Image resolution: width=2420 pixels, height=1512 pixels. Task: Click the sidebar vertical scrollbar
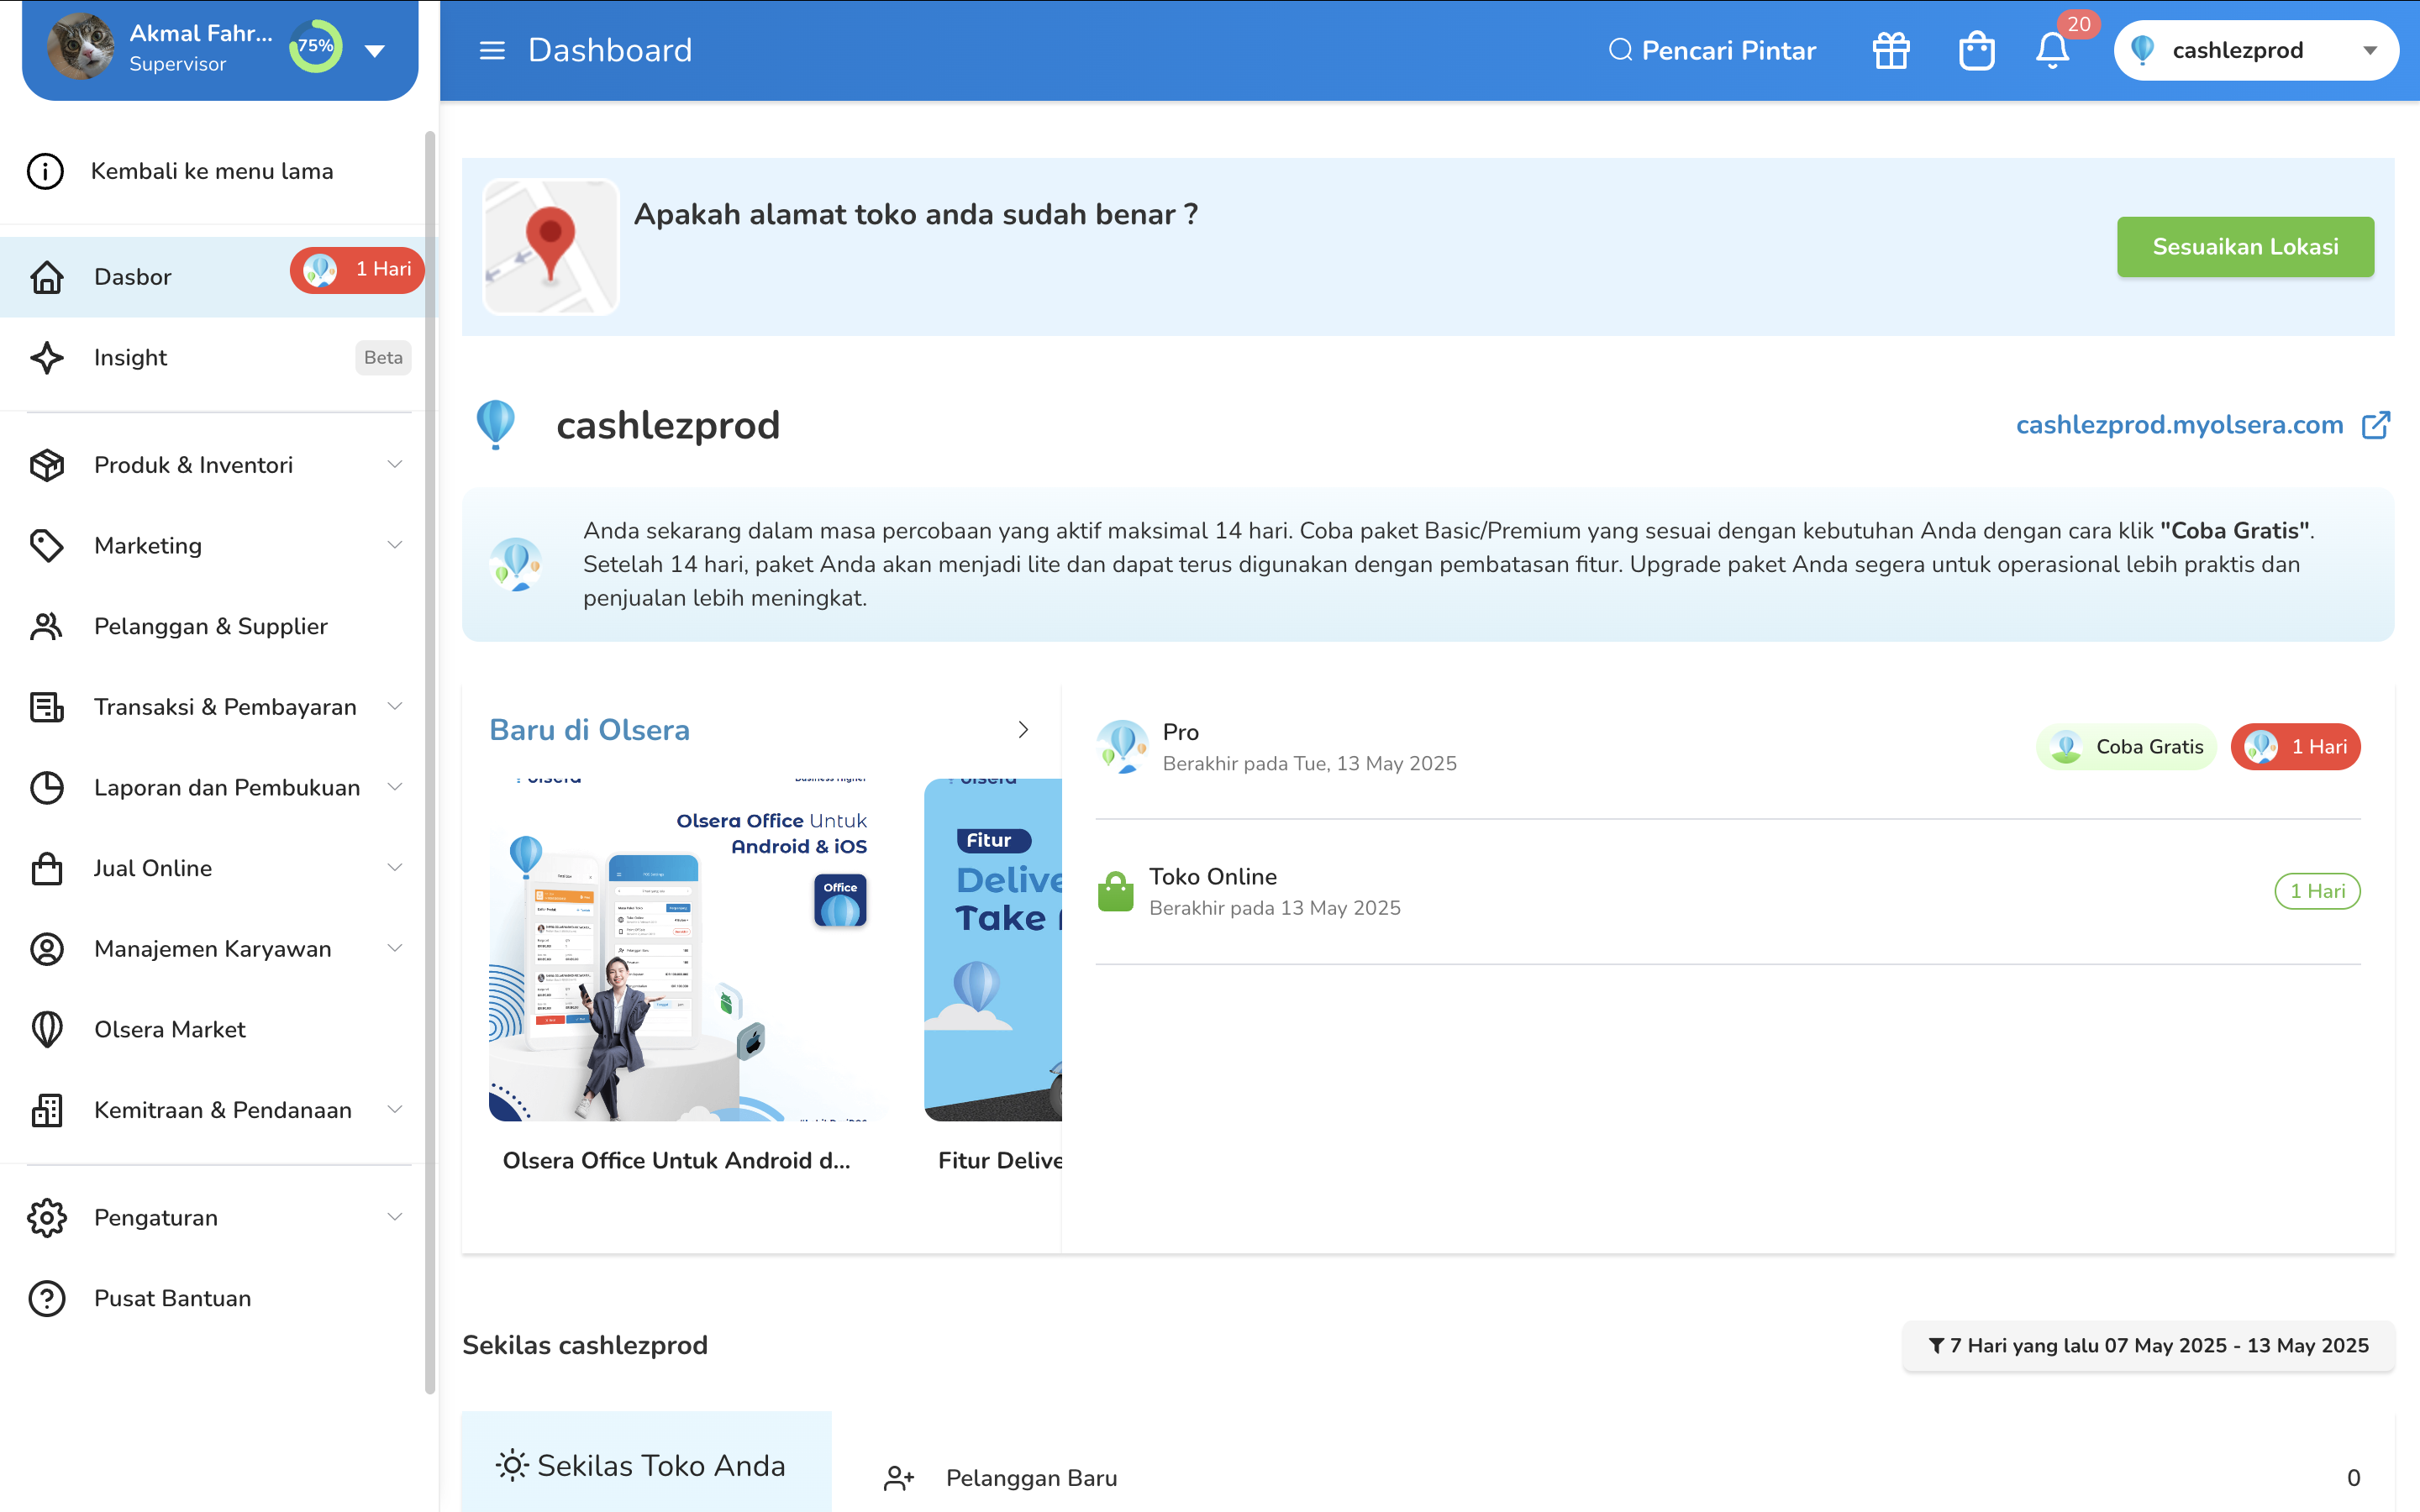coord(430,760)
